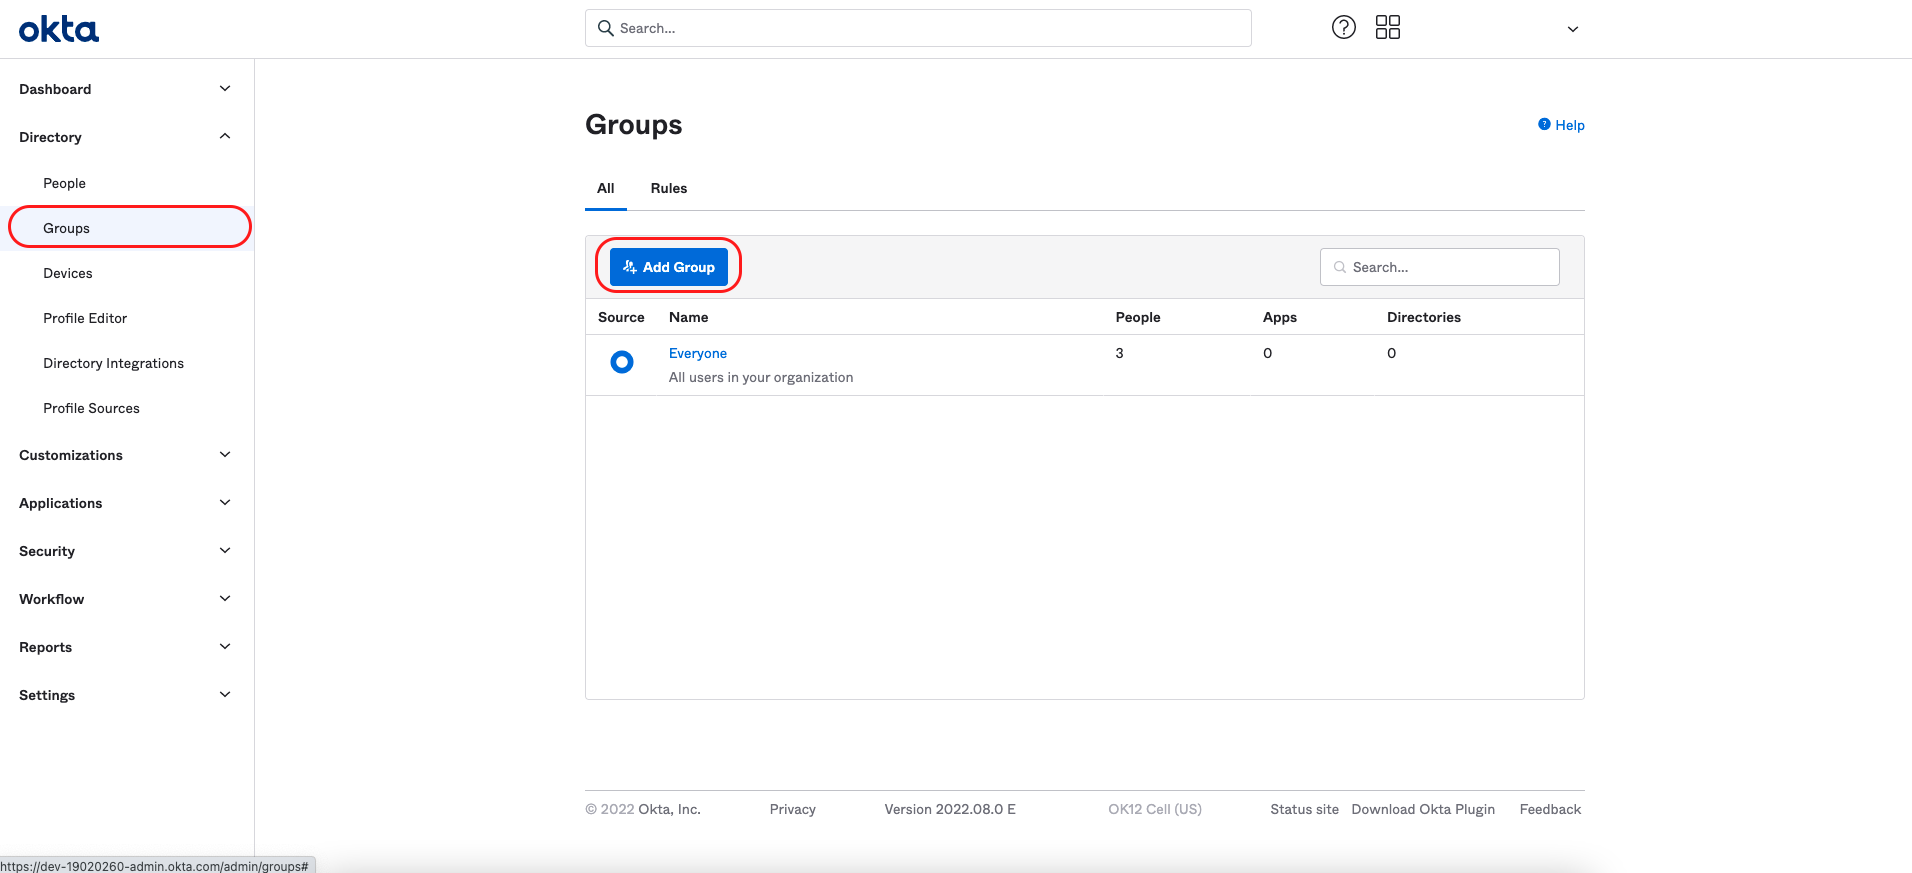Open the apps grid icon
The width and height of the screenshot is (1912, 873).
click(1387, 28)
